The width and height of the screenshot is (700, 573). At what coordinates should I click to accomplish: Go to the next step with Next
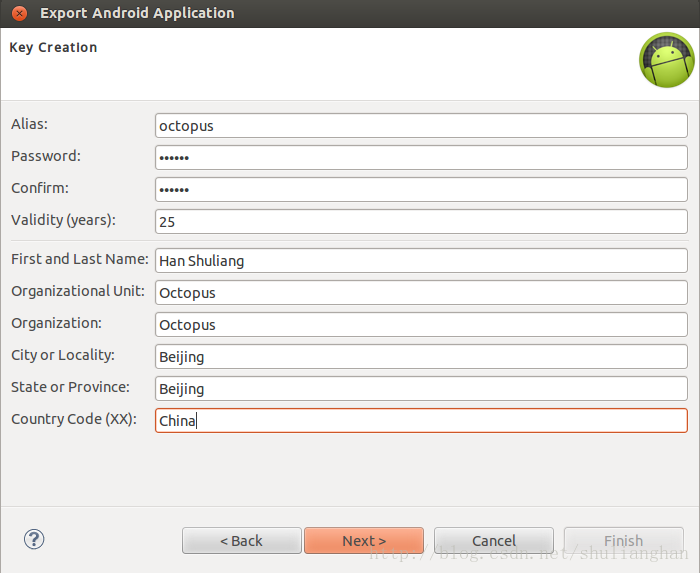[364, 540]
